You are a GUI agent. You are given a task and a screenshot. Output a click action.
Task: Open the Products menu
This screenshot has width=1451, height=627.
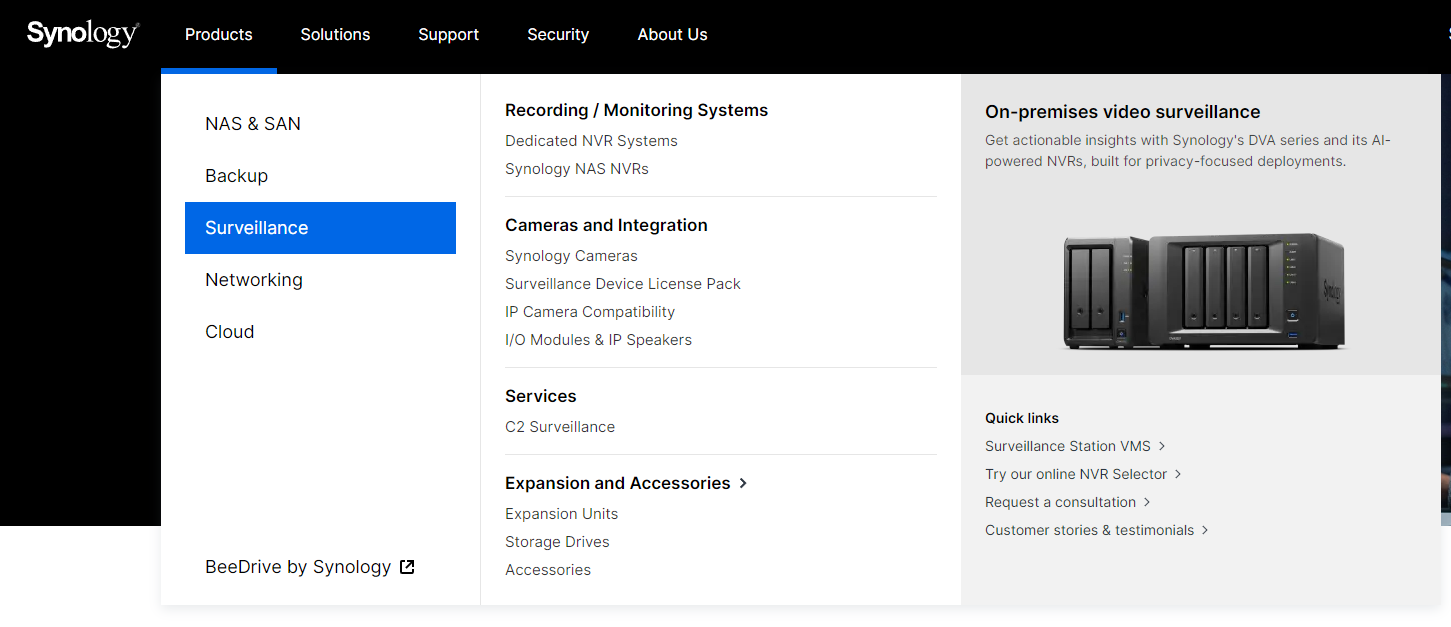coord(219,35)
